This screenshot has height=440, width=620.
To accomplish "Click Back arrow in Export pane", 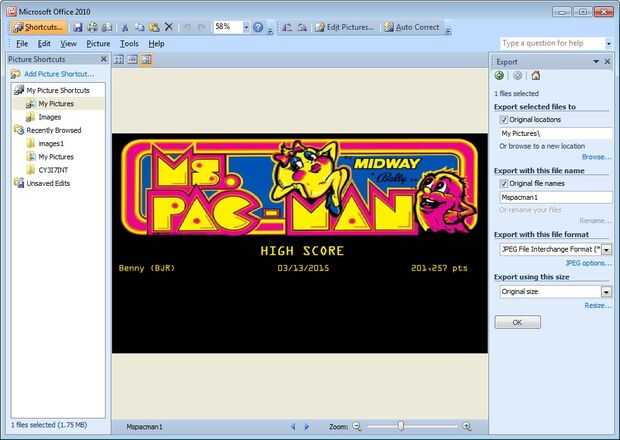I will click(x=499, y=76).
